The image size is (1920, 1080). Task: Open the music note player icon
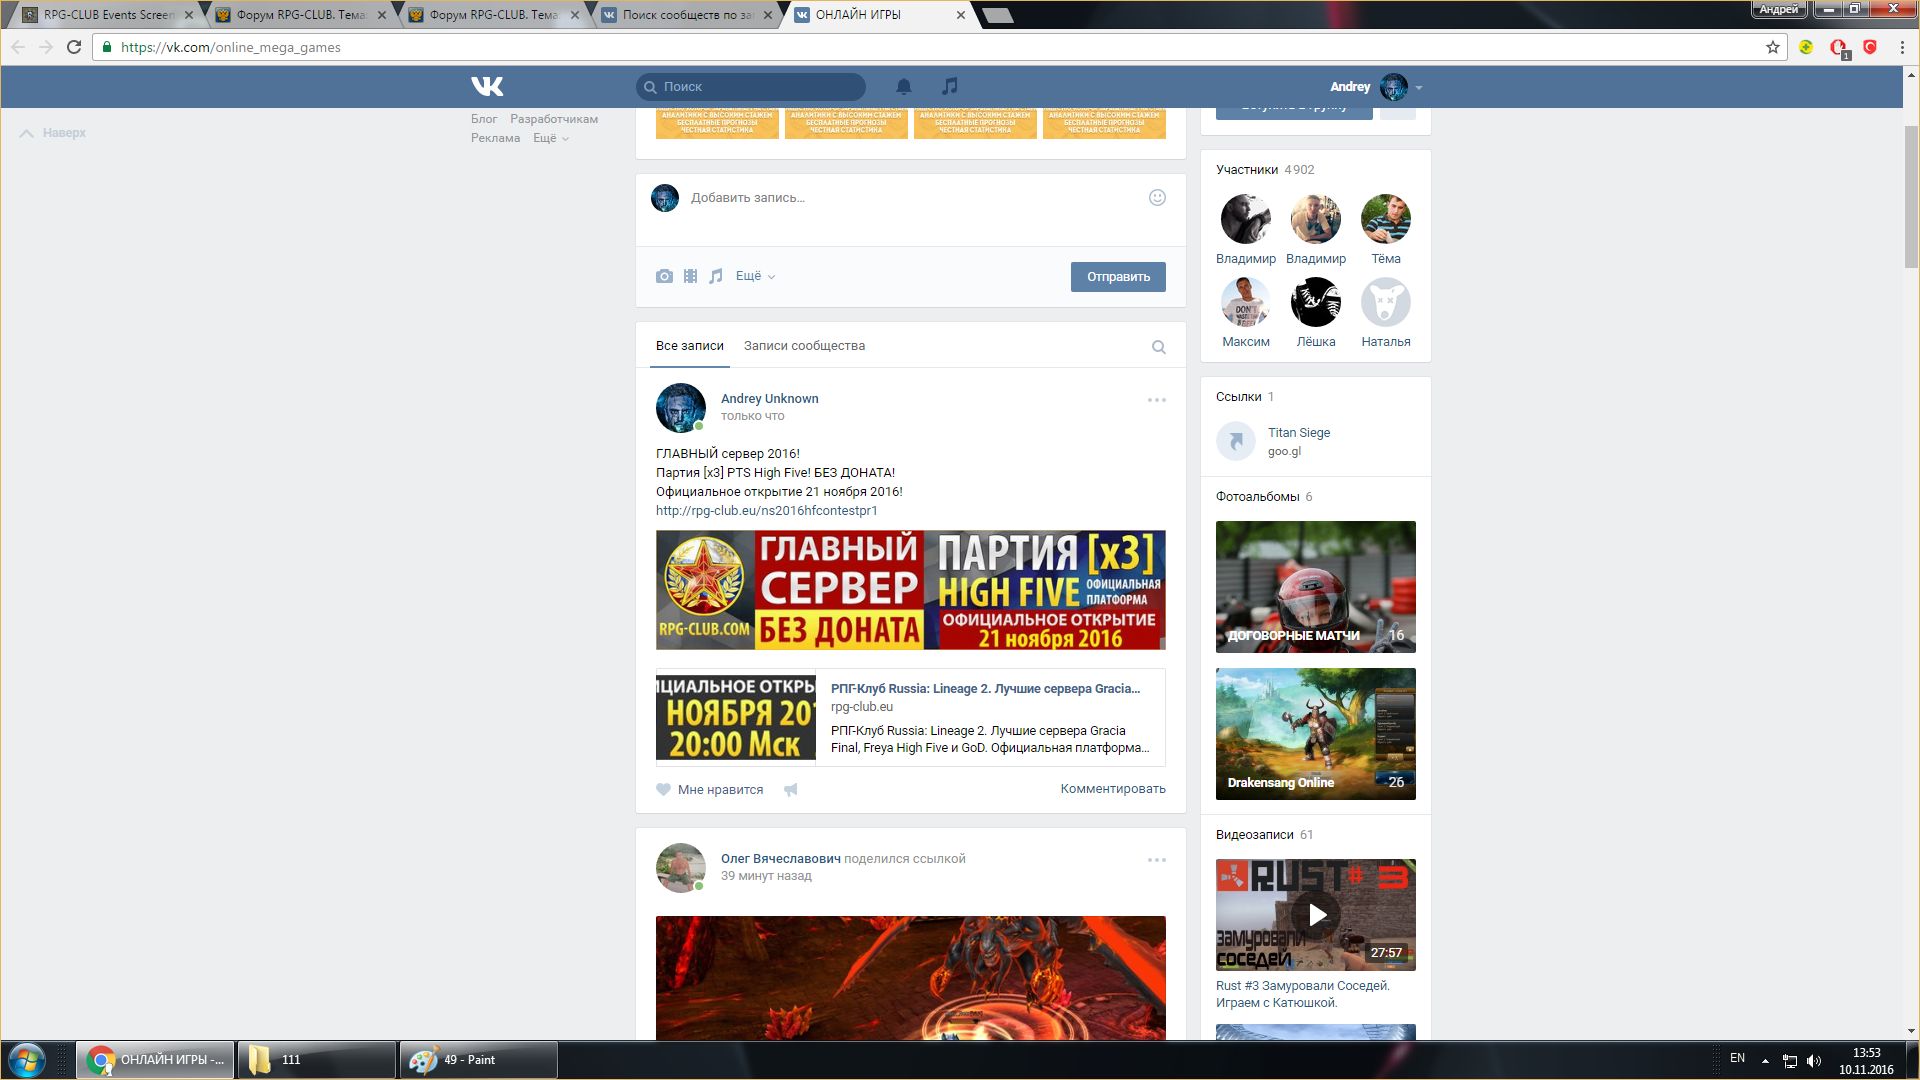pos(950,87)
